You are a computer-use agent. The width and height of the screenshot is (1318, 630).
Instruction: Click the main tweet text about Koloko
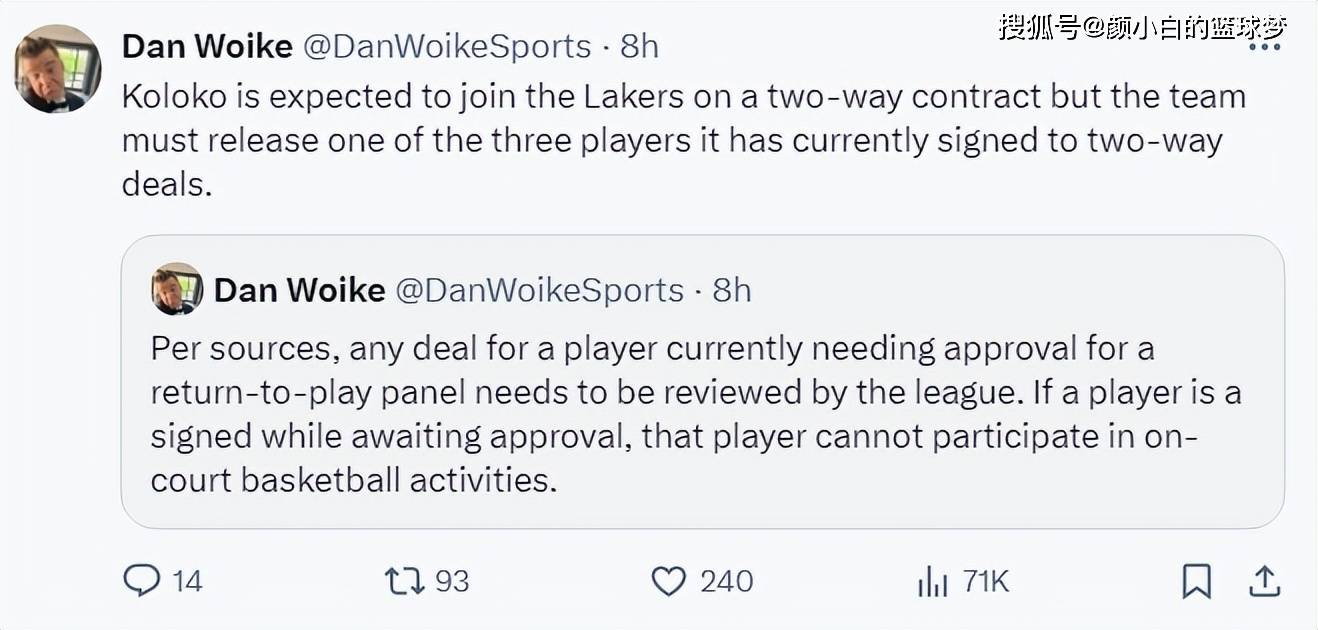click(684, 140)
